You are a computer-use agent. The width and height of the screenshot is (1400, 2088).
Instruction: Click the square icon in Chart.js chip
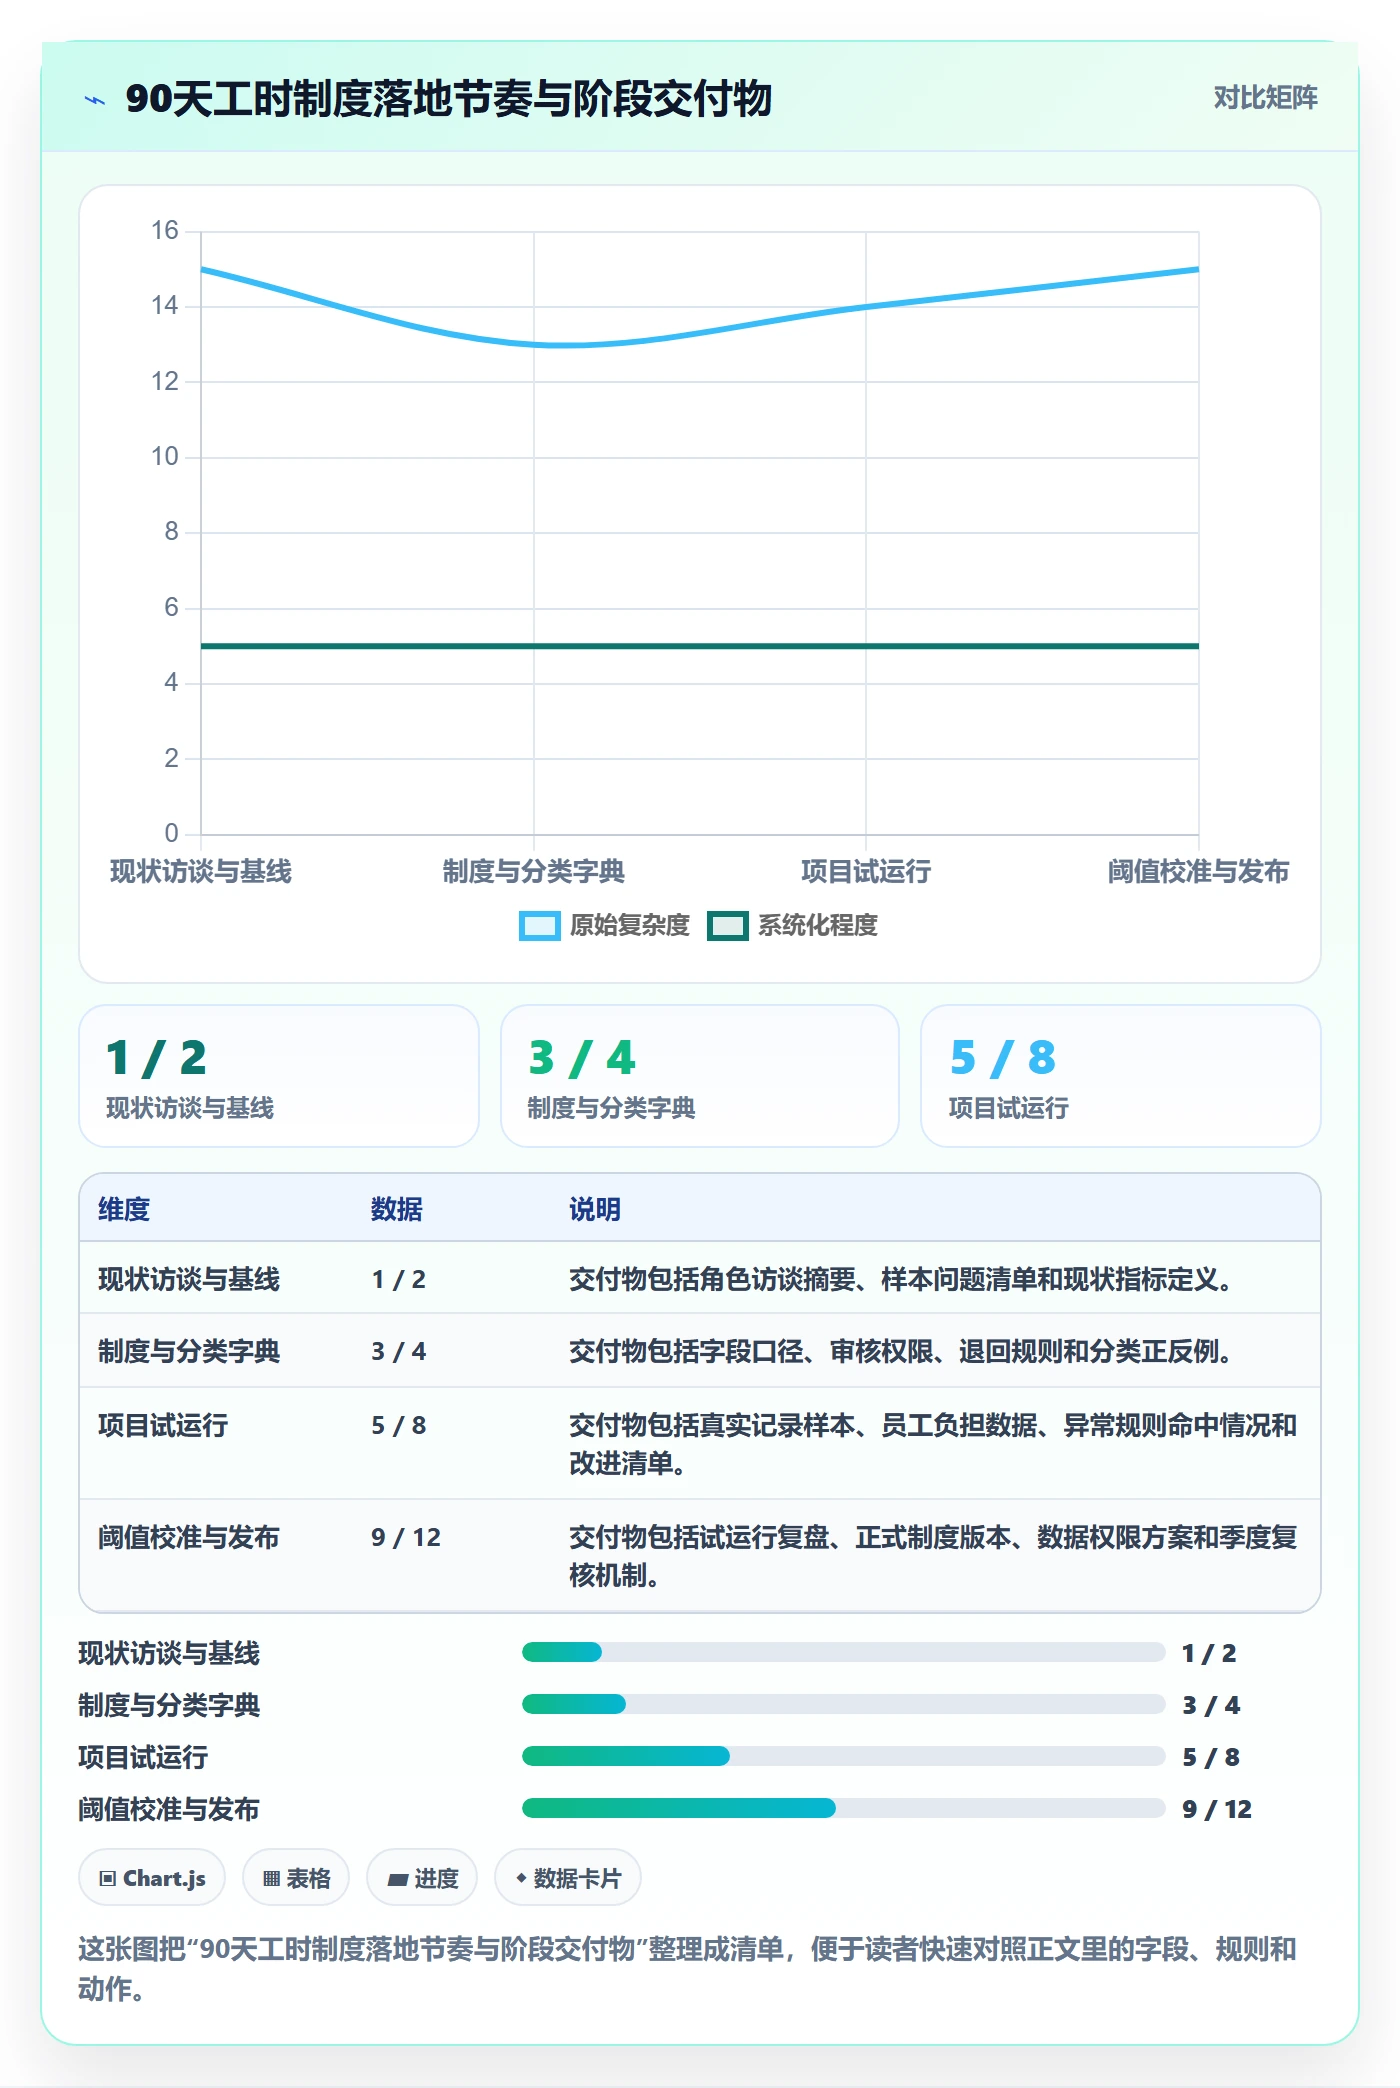pos(108,1879)
